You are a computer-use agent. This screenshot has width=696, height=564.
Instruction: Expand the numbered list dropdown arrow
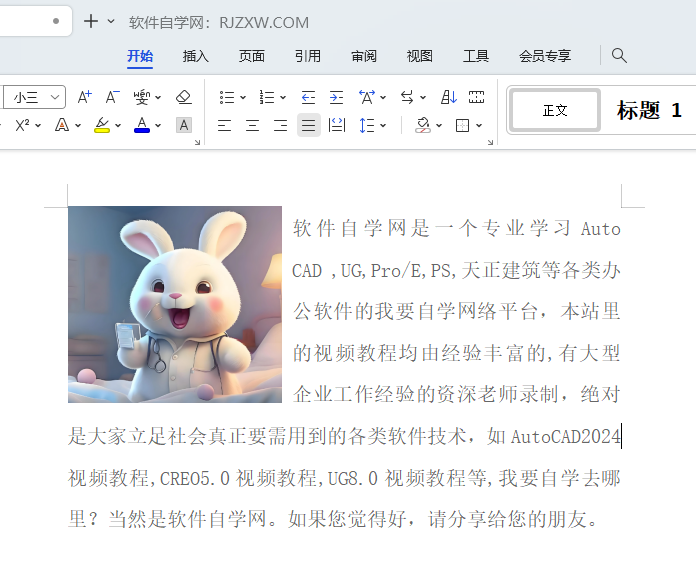(283, 98)
